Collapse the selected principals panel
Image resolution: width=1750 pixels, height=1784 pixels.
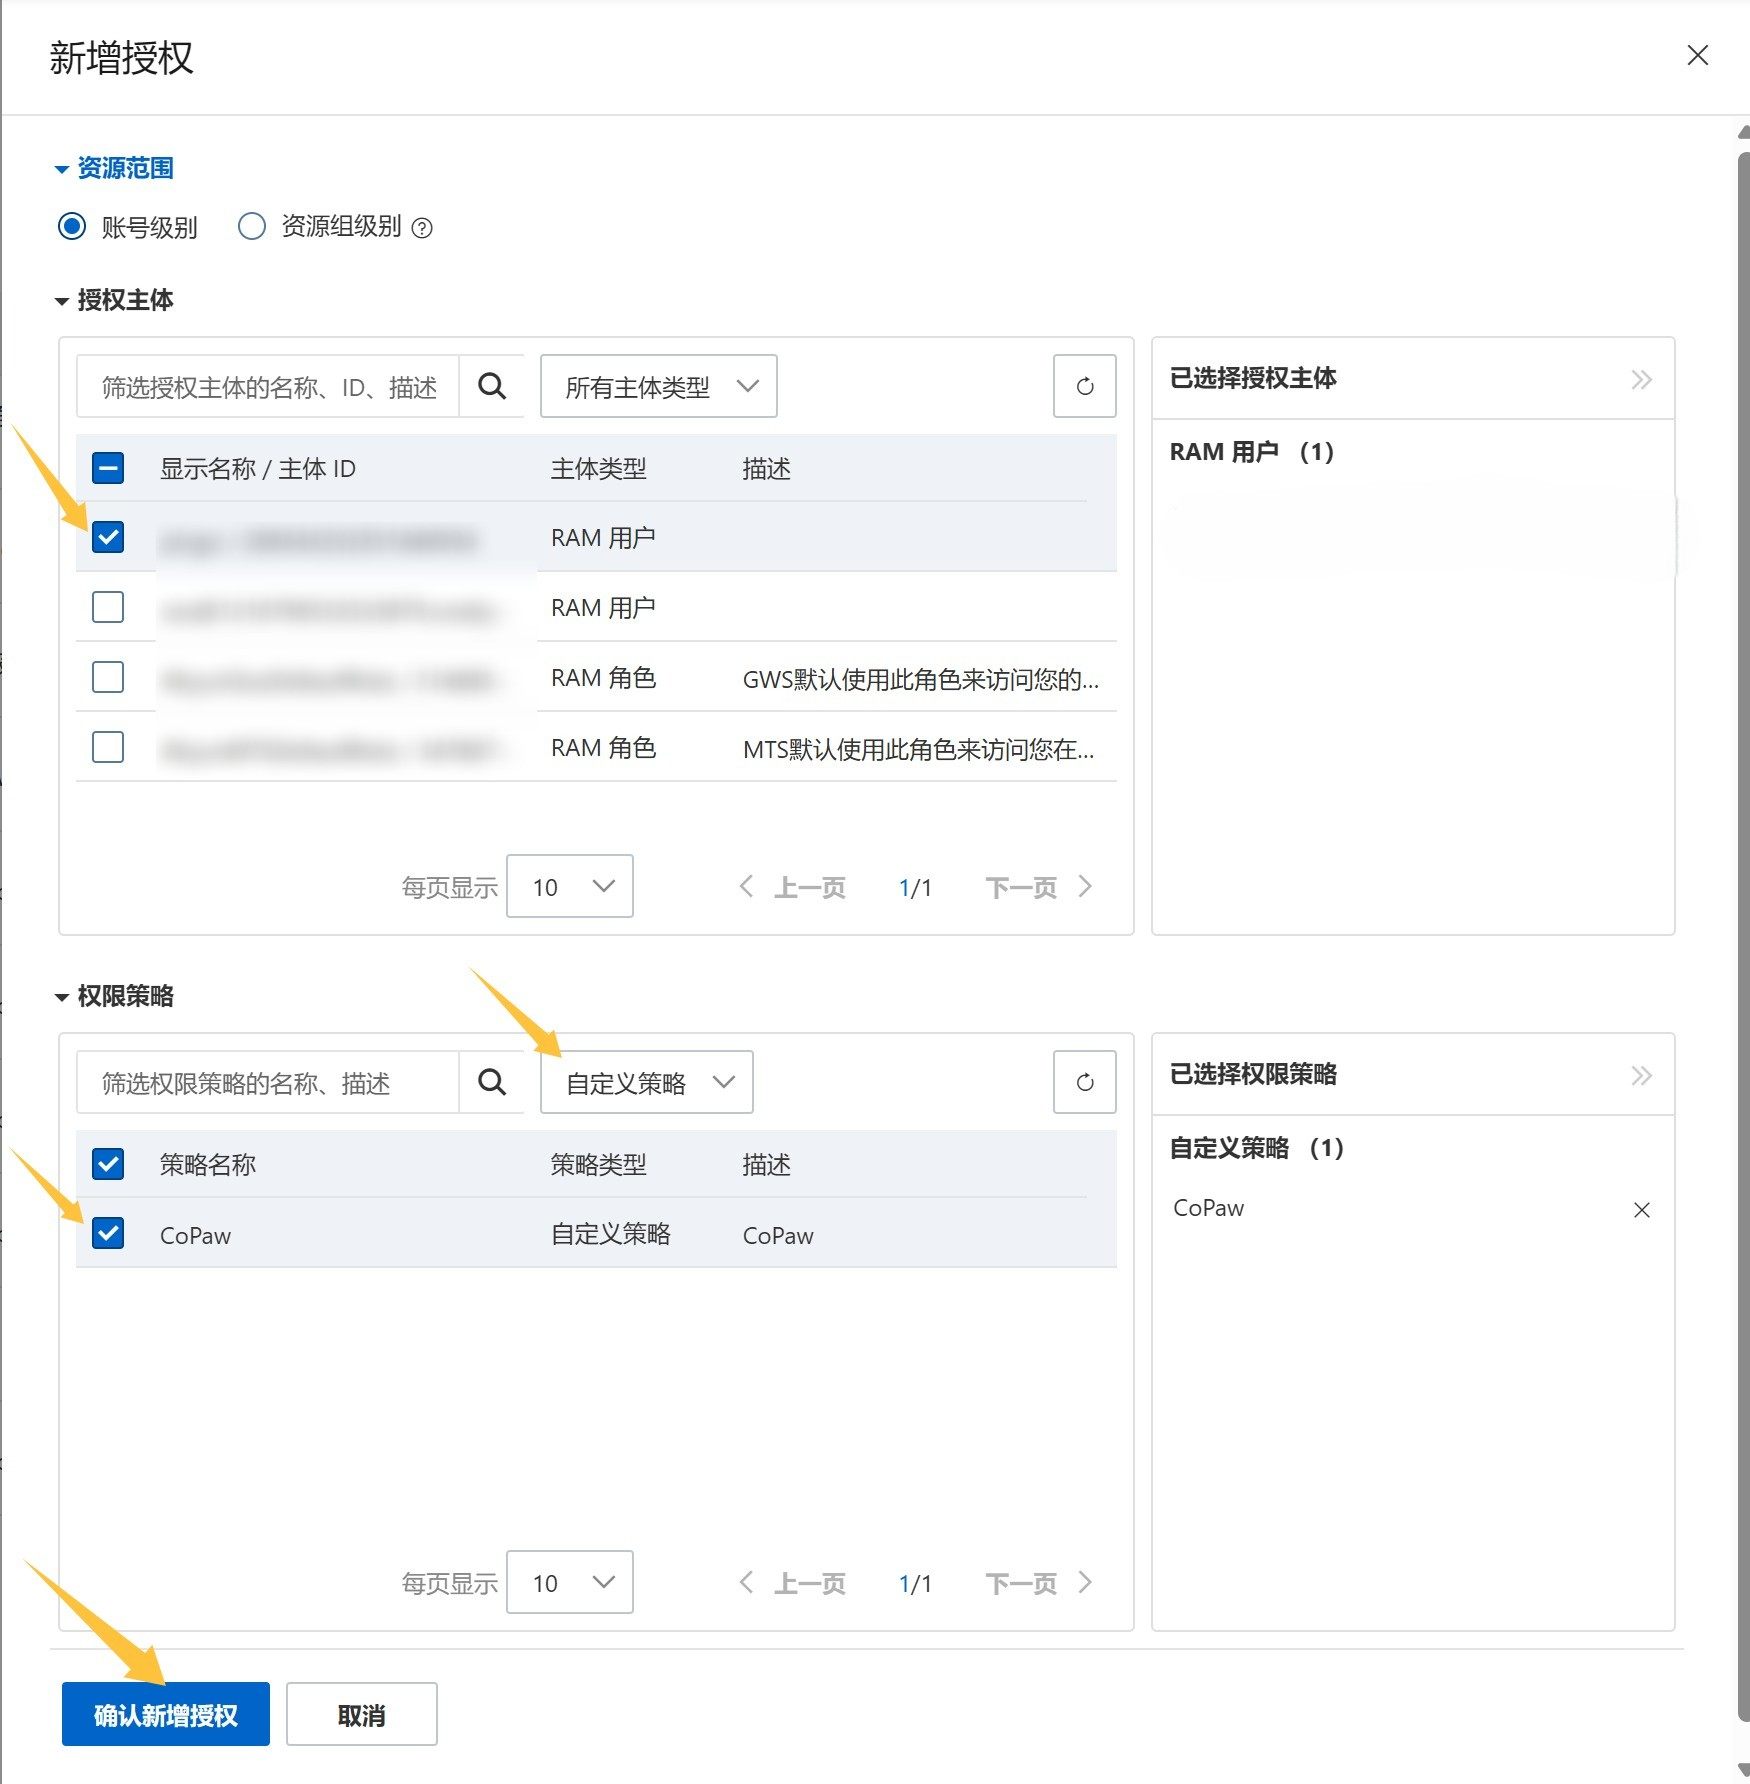pyautogui.click(x=1641, y=379)
